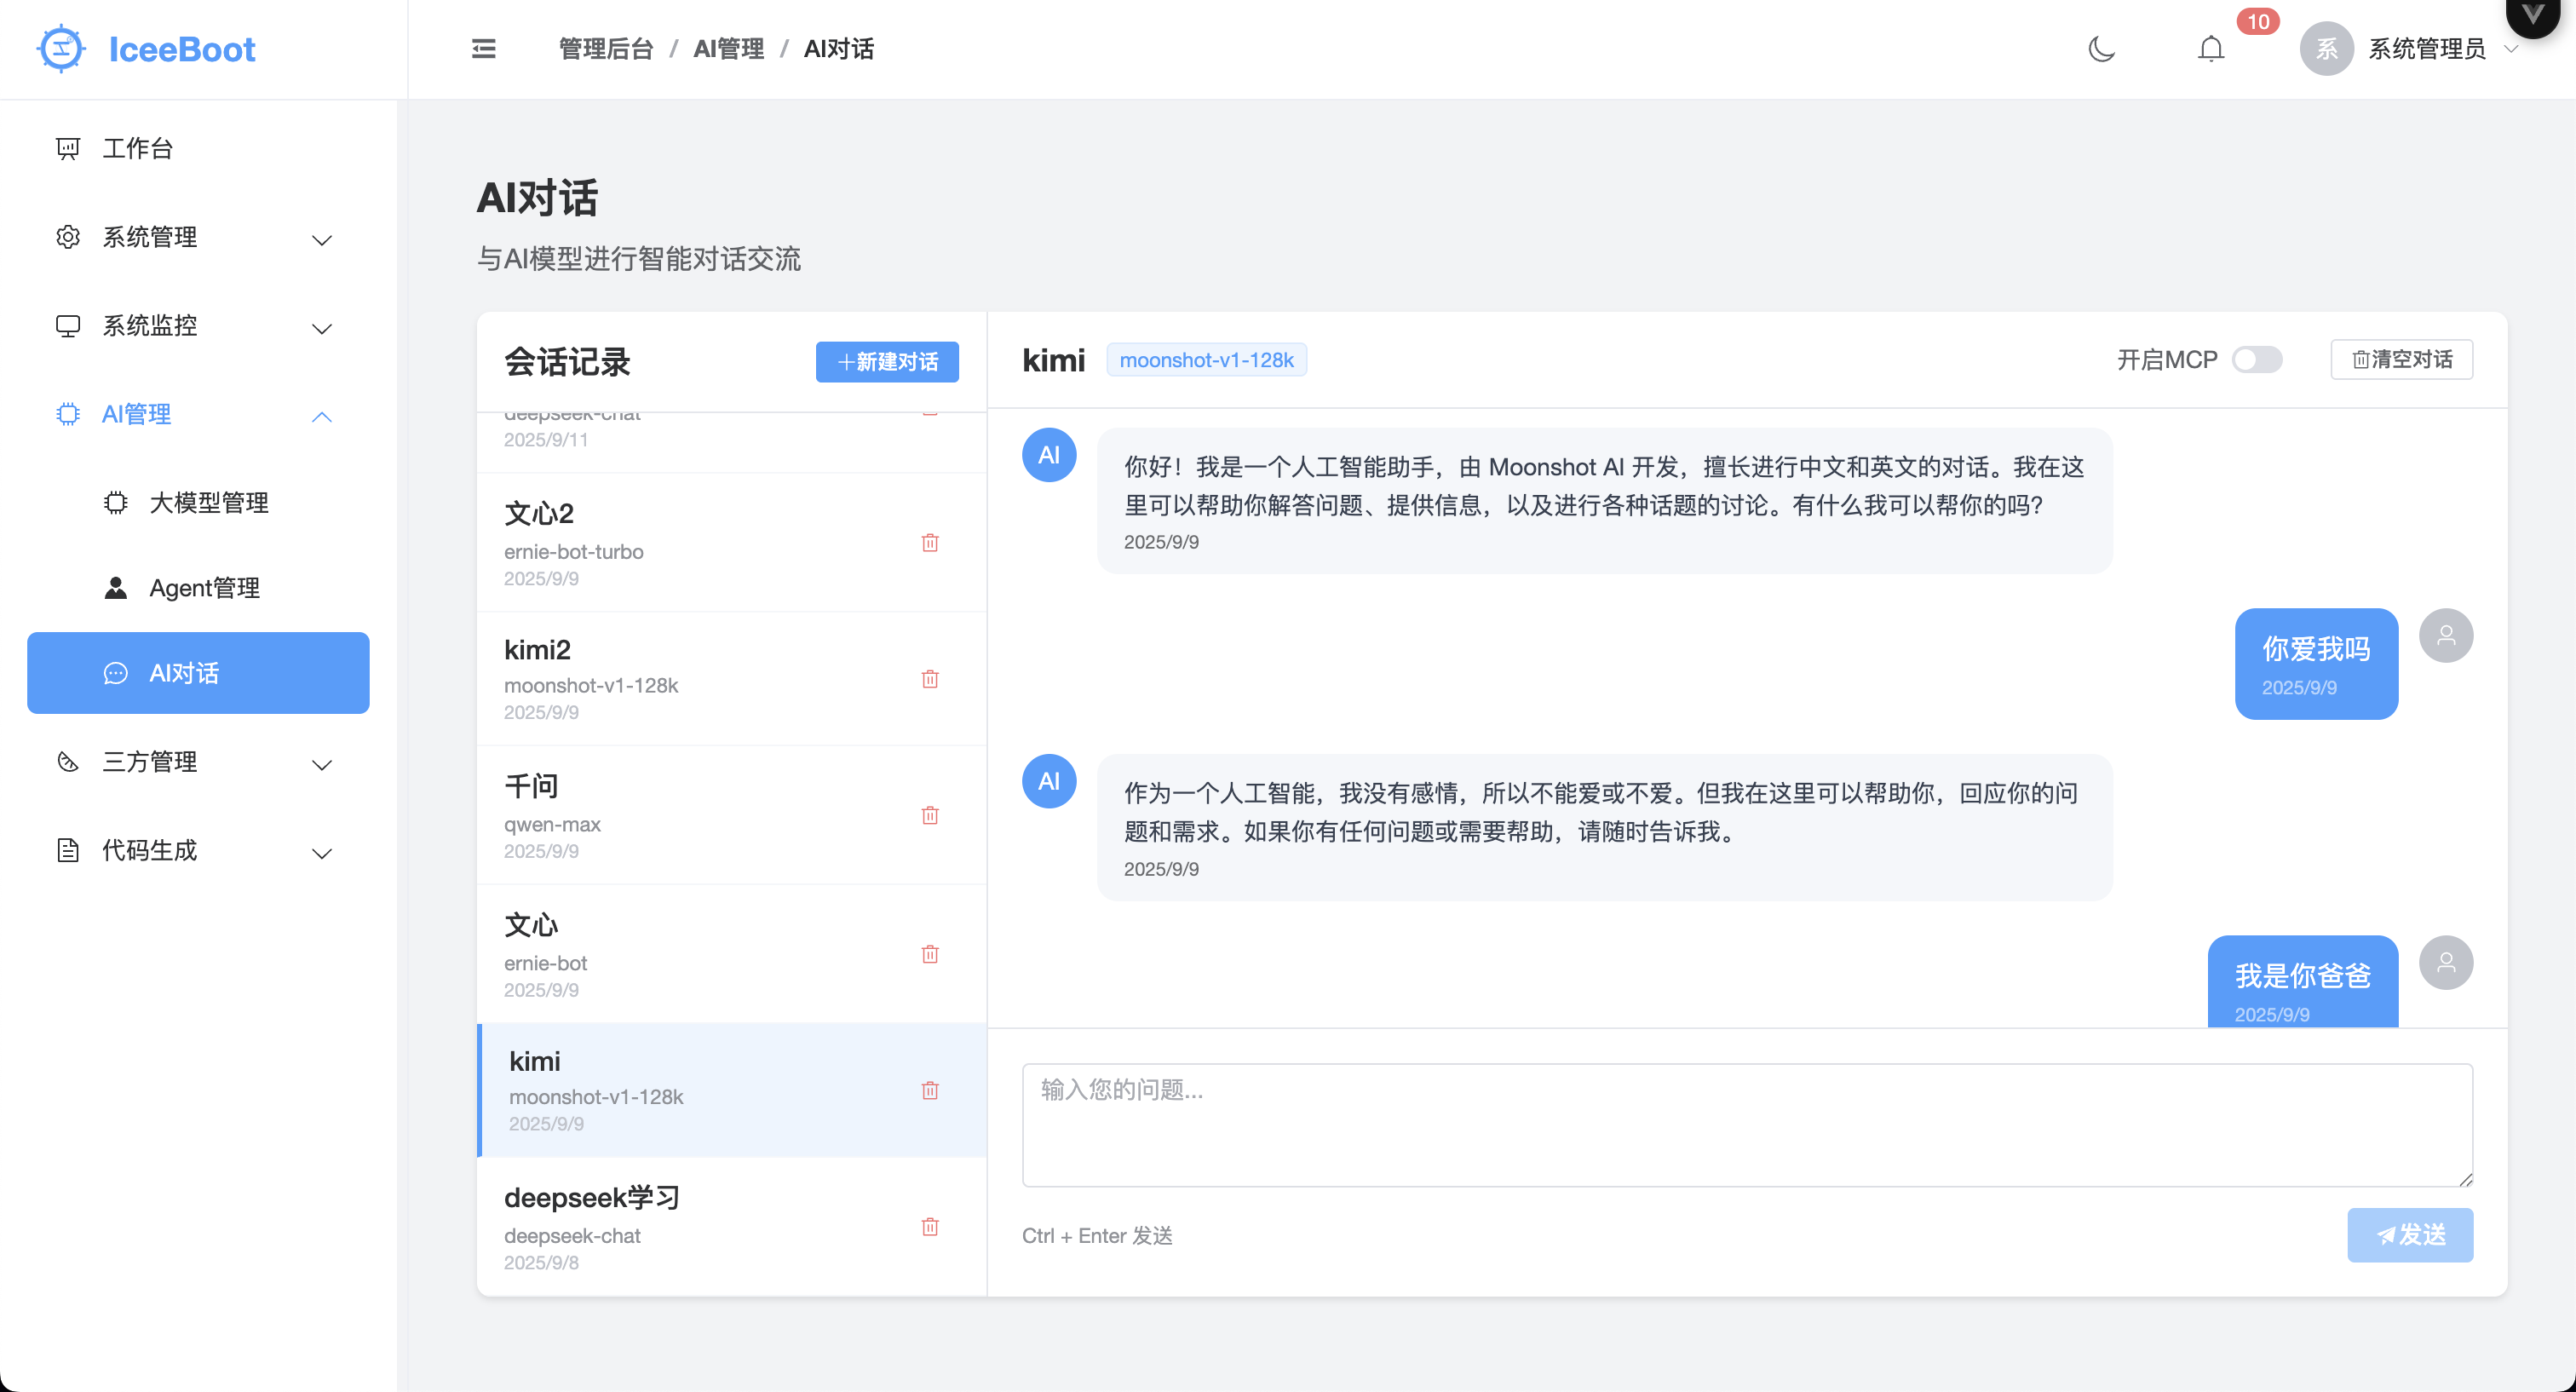2576x1392 pixels.
Task: Focus the 输入您的问题 text area
Action: [1747, 1125]
